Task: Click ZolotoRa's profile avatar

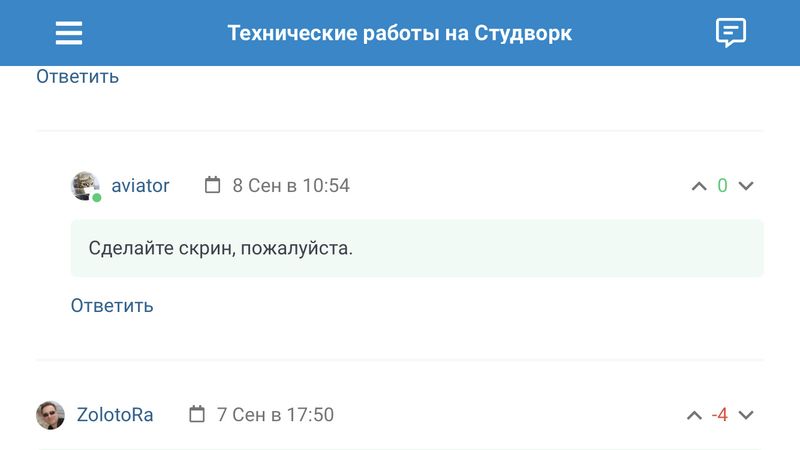Action: (51, 415)
